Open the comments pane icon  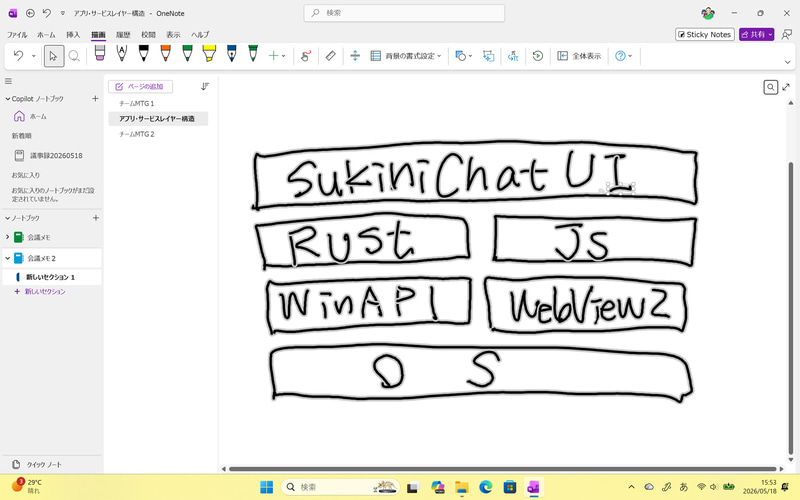click(786, 34)
